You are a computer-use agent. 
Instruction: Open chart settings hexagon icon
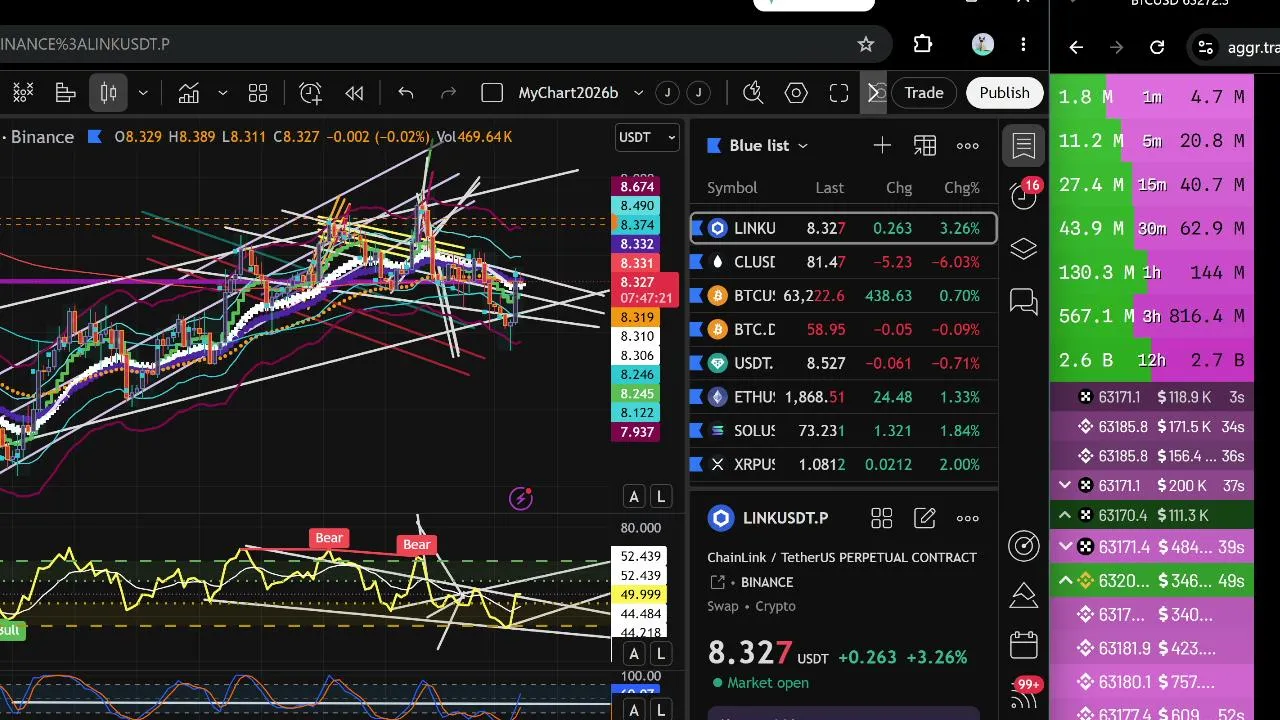796,93
